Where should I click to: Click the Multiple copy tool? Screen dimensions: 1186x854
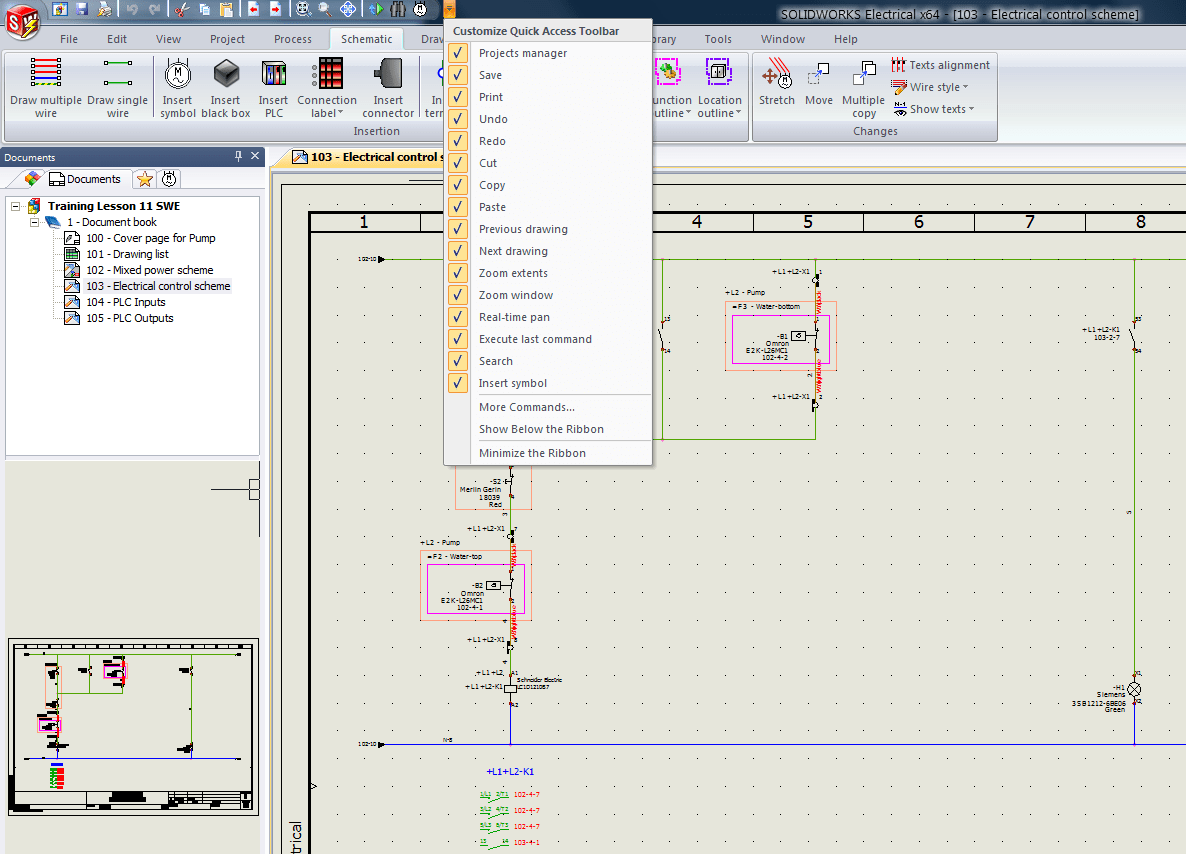point(863,87)
